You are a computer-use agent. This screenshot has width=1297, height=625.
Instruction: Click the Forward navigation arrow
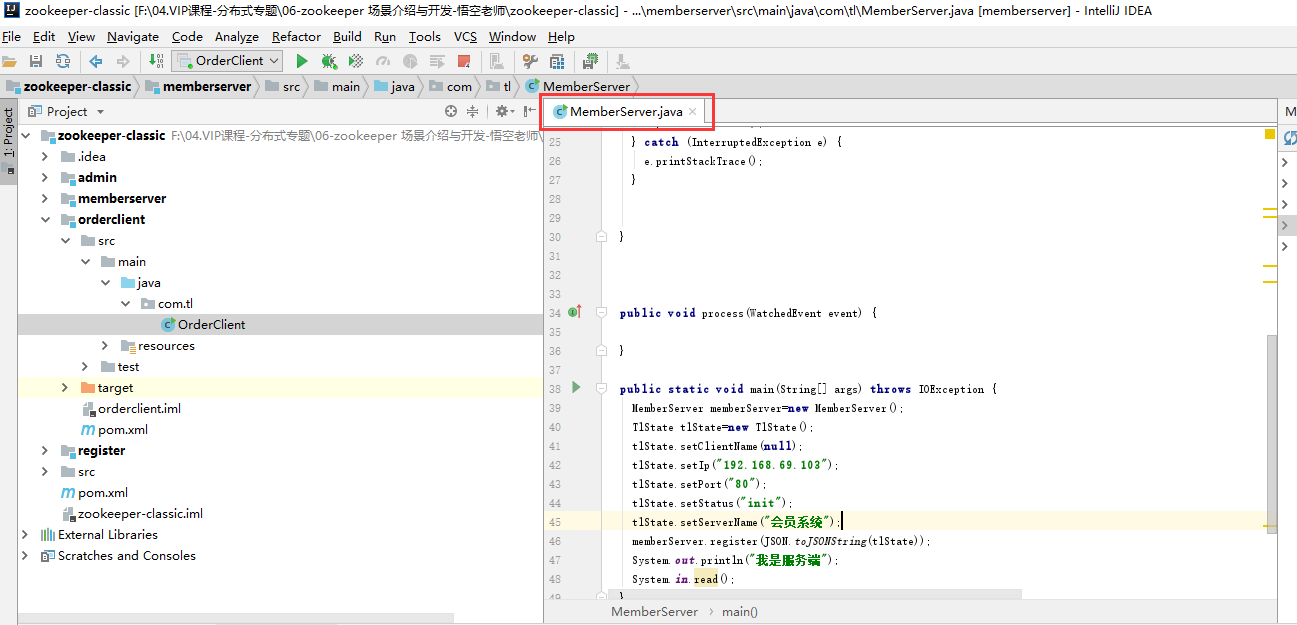[123, 61]
